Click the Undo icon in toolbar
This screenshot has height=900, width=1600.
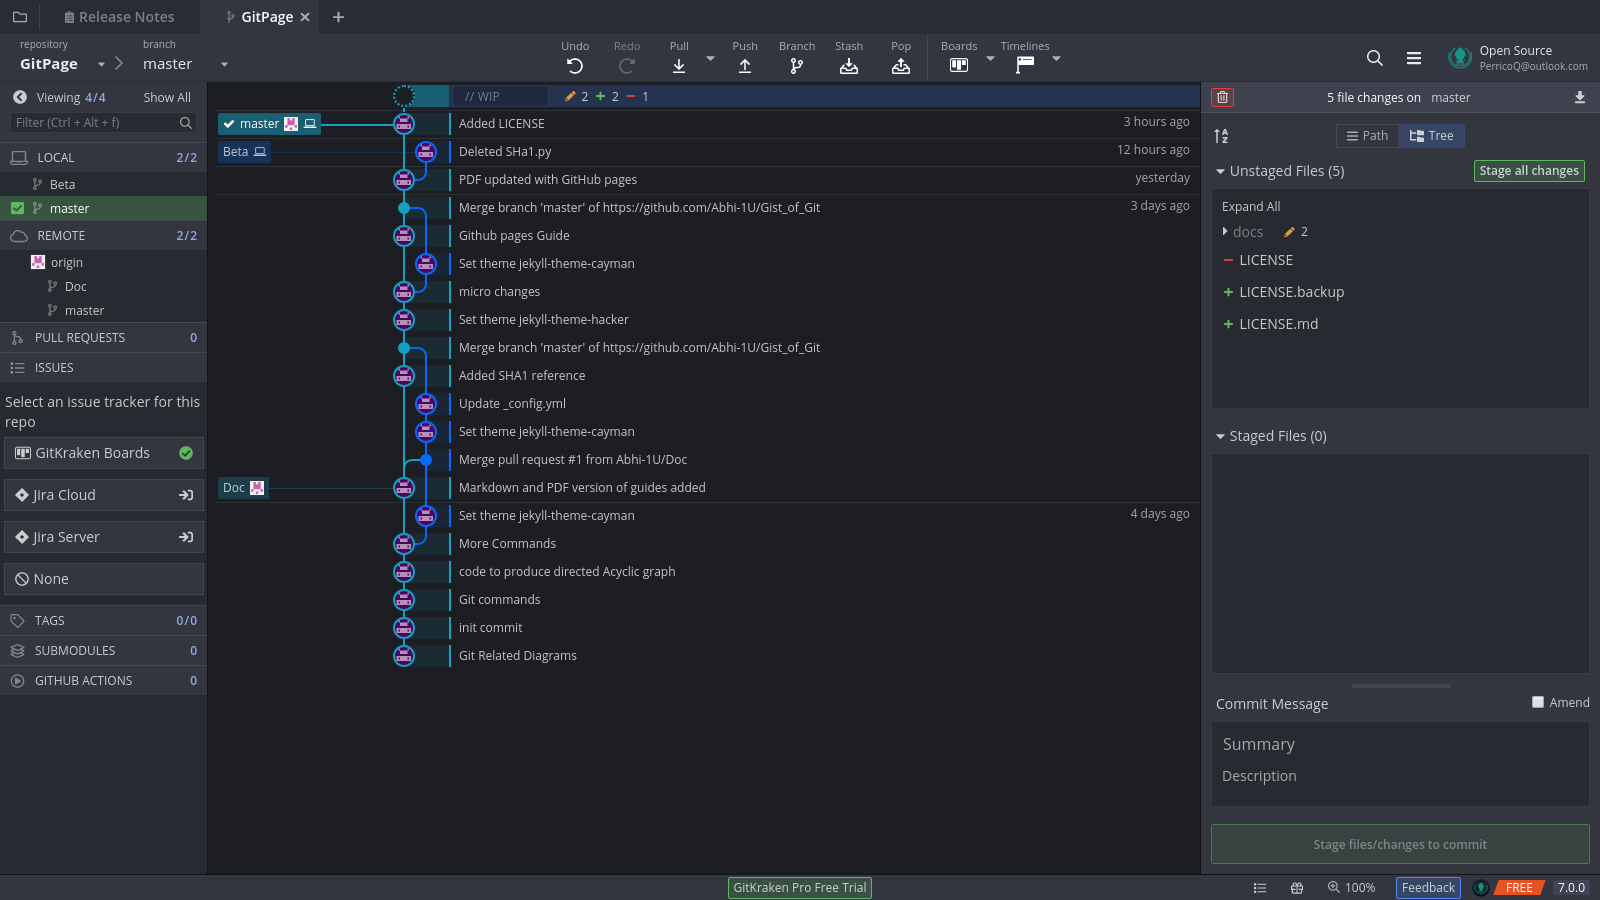click(575, 66)
